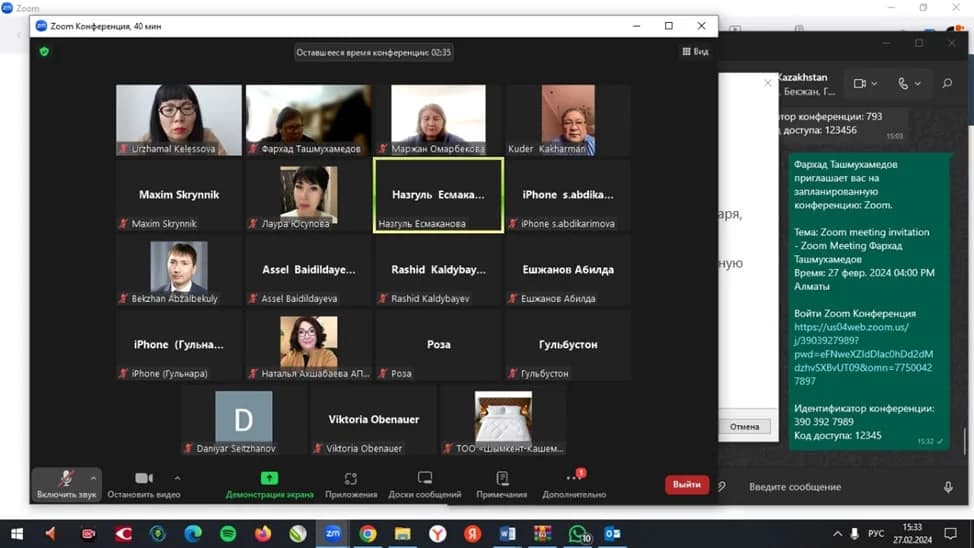Image resolution: width=974 pixels, height=548 pixels.
Task: Select Viktoria Obenauer participant tile
Action: [373, 420]
